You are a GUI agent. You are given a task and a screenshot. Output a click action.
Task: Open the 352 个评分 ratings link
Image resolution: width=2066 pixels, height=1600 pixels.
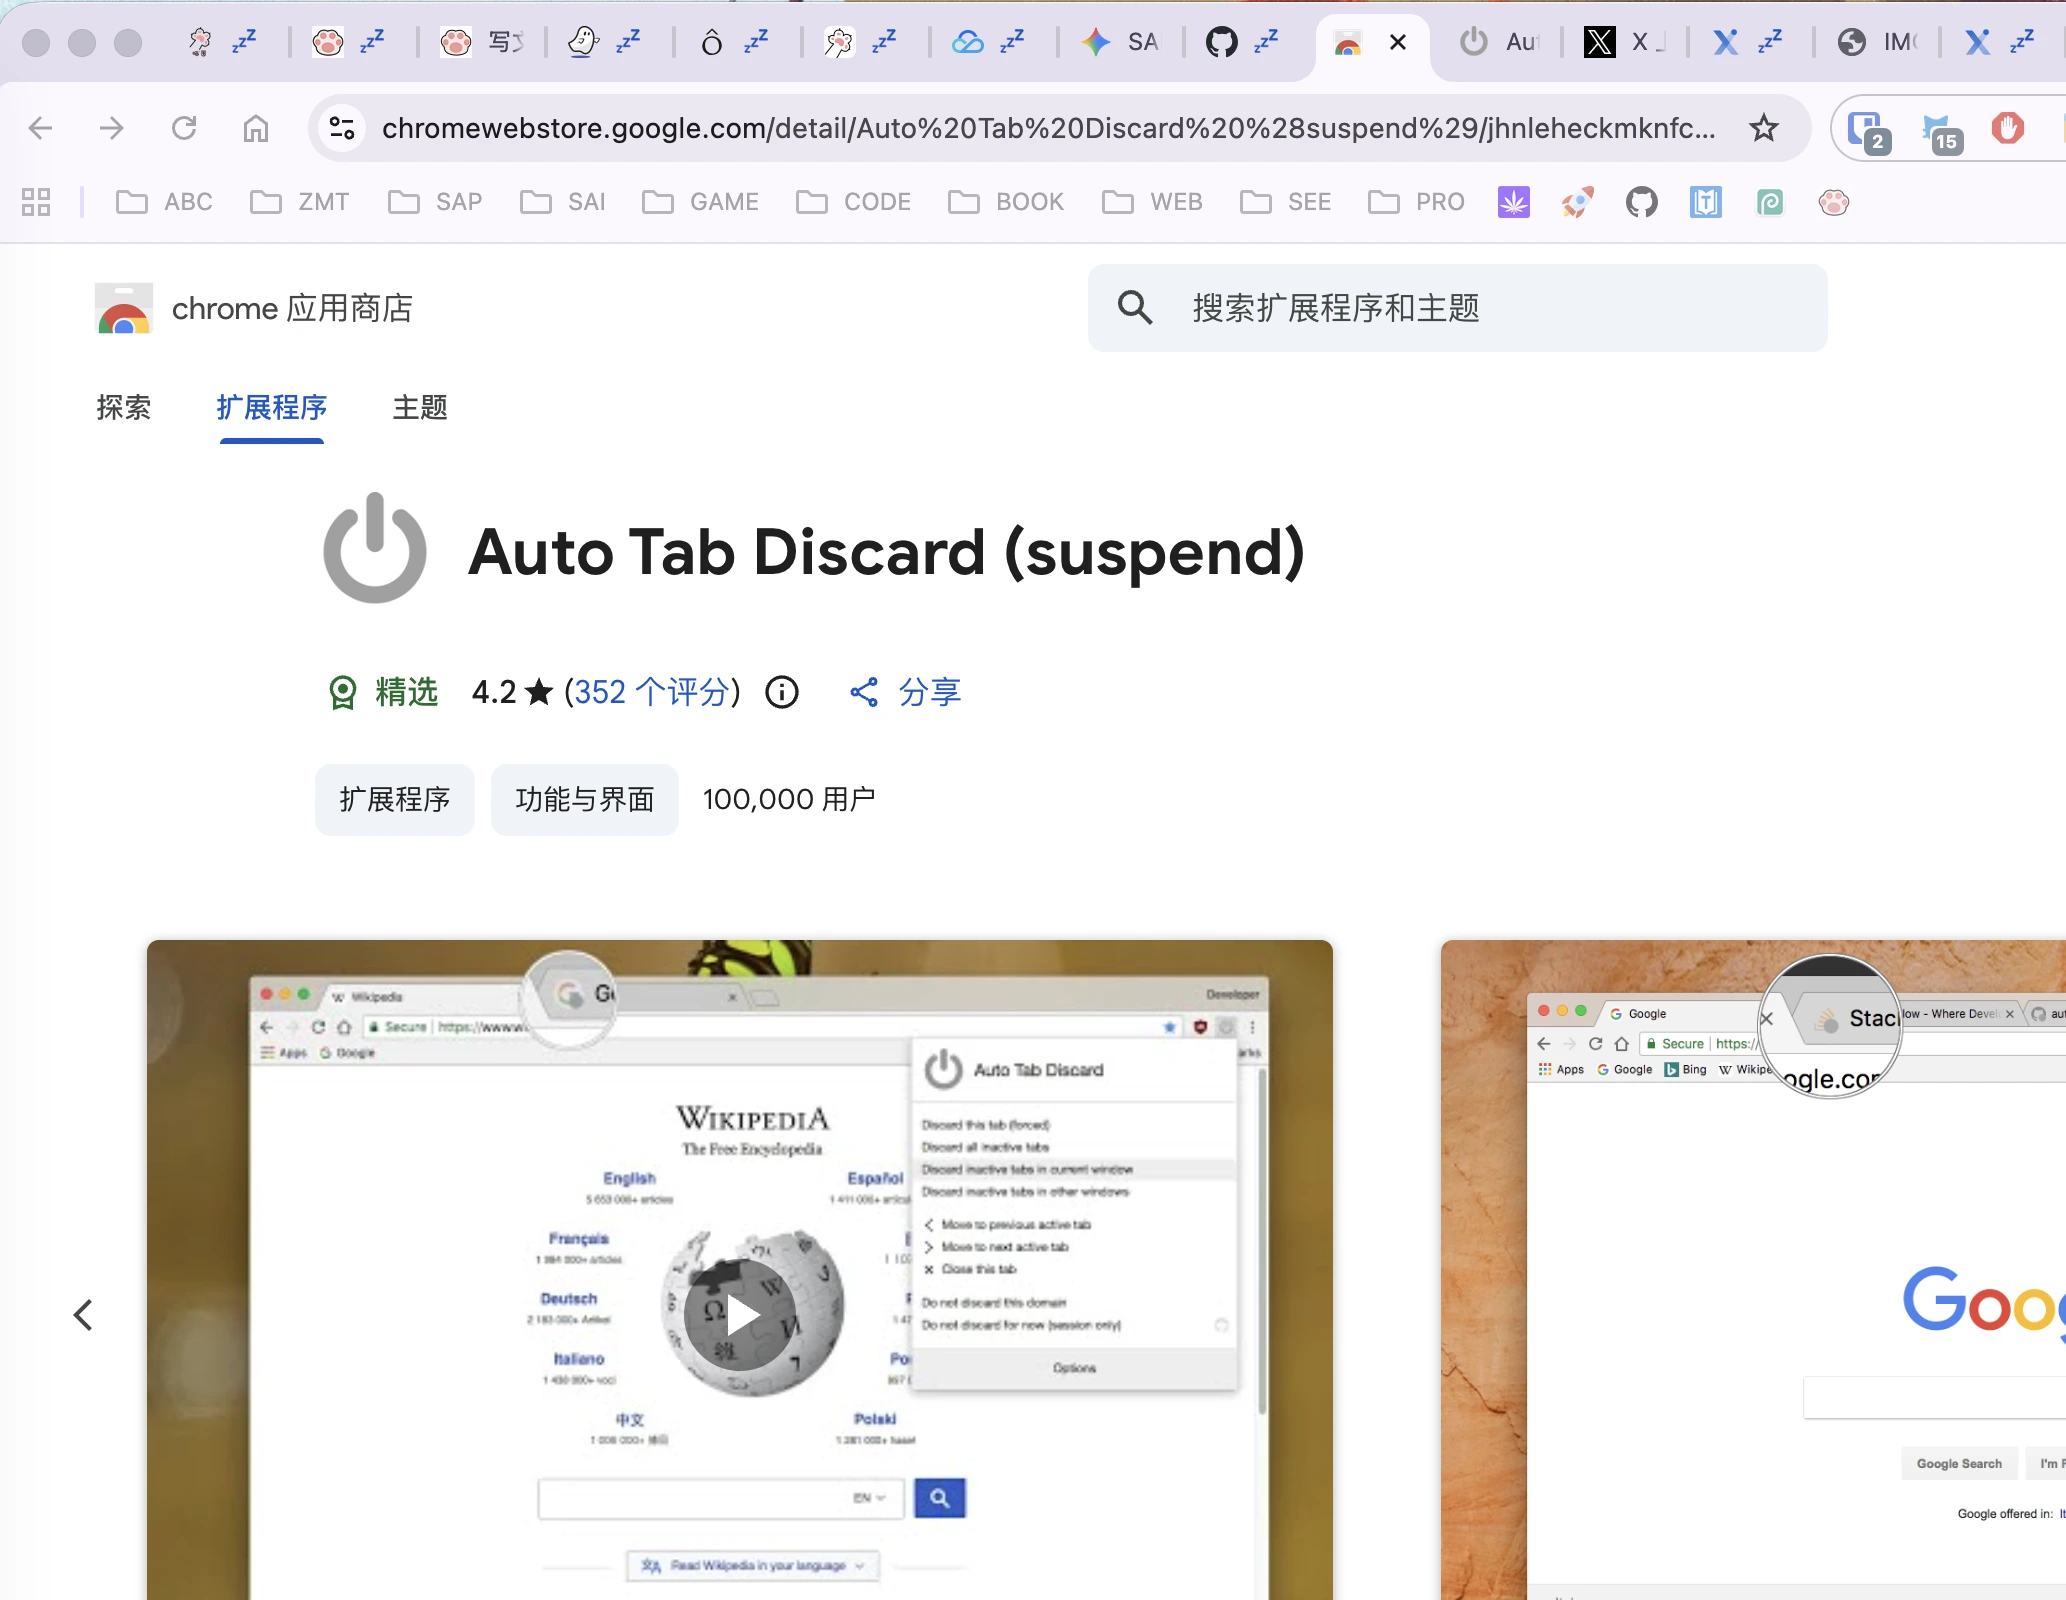[650, 692]
